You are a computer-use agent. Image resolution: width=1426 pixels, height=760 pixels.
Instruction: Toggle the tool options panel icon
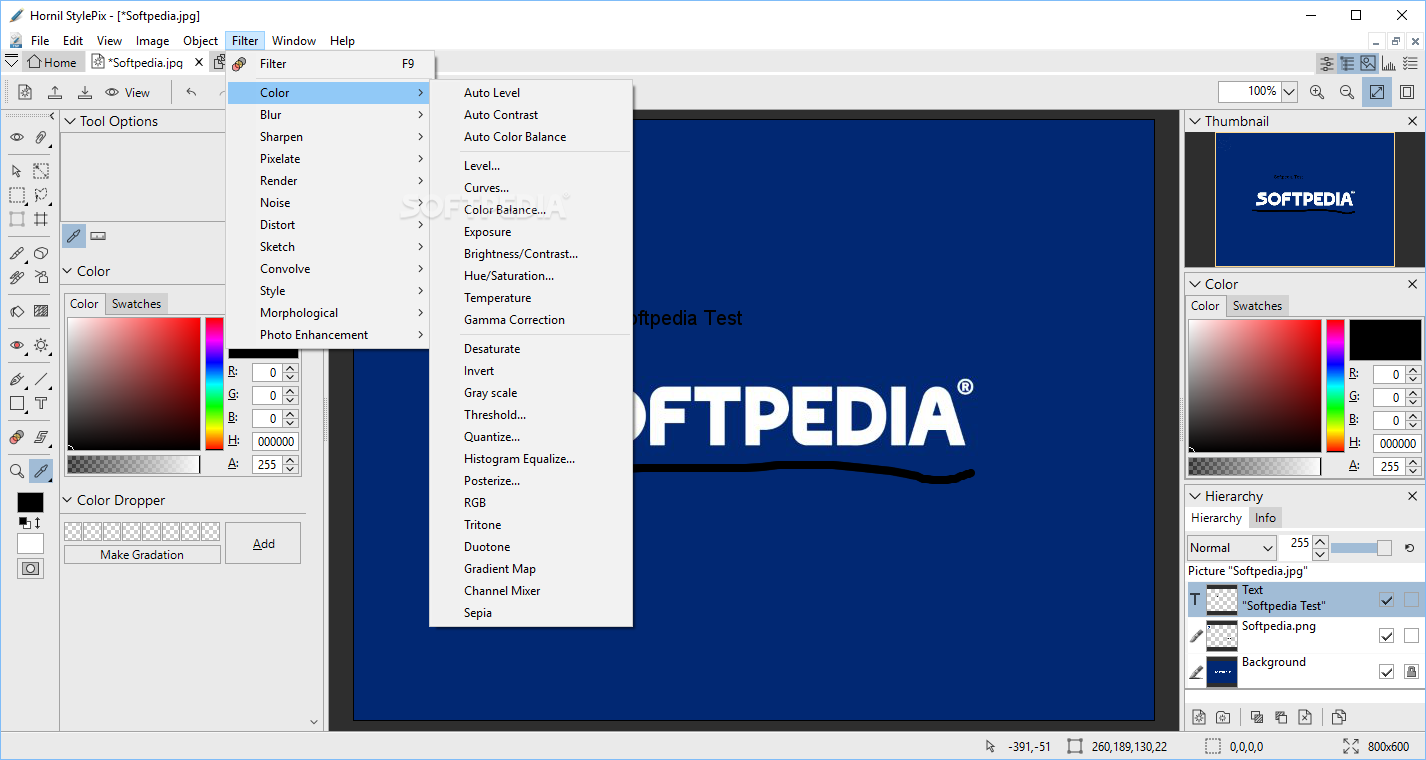pyautogui.click(x=1327, y=63)
